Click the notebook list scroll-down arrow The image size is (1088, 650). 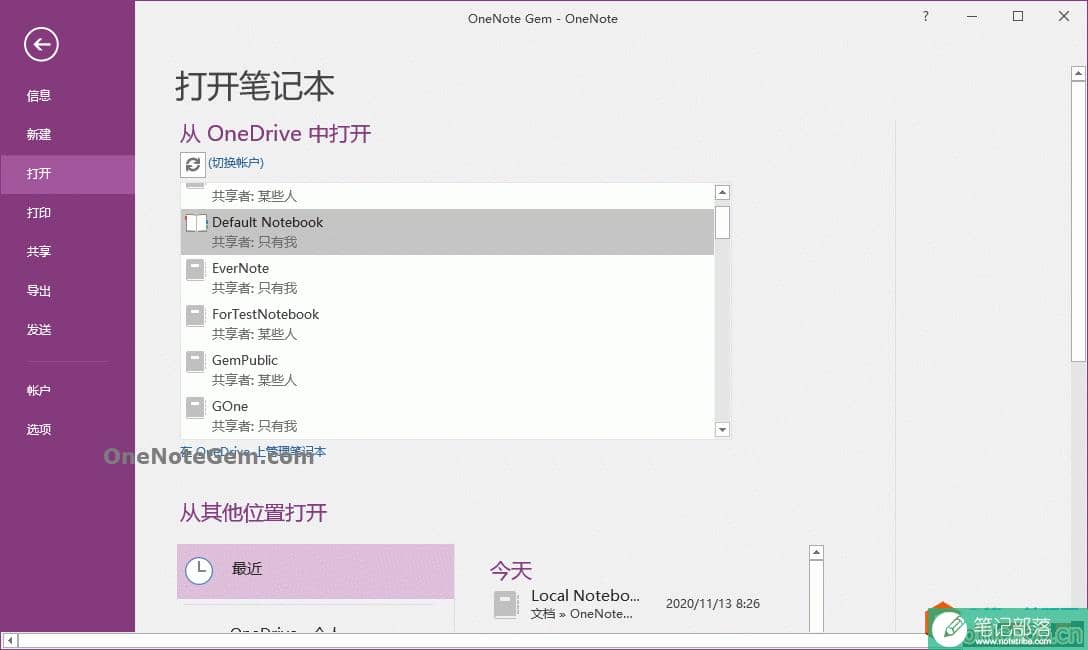[x=722, y=429]
